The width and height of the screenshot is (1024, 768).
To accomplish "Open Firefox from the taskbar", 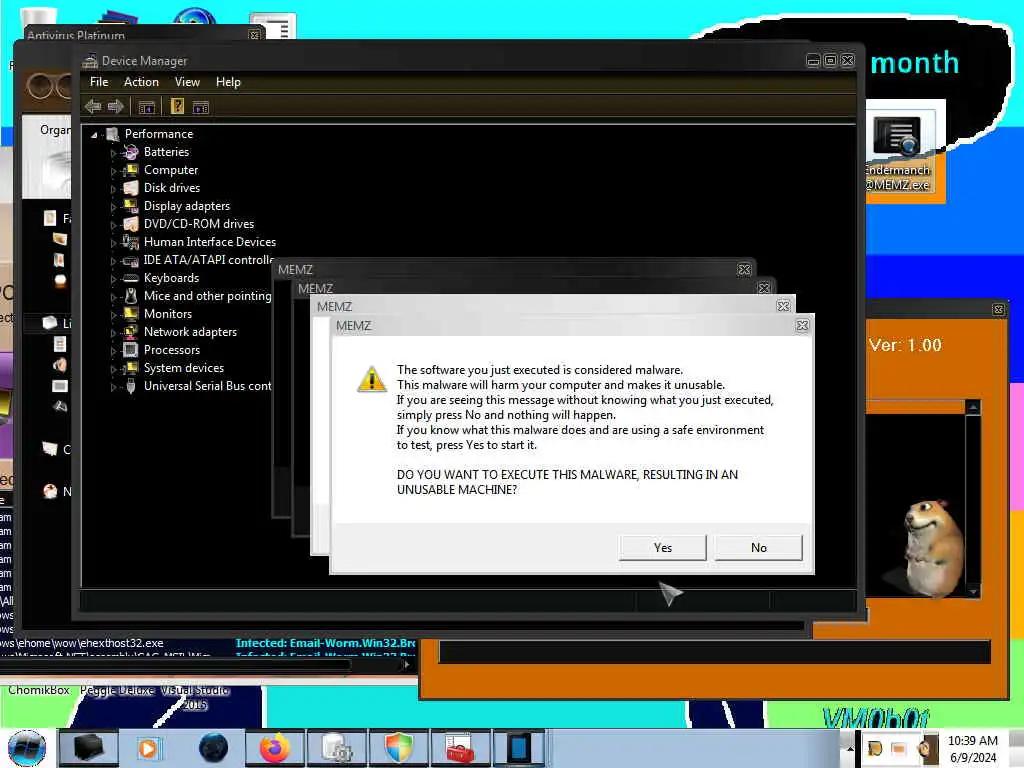I will (274, 748).
